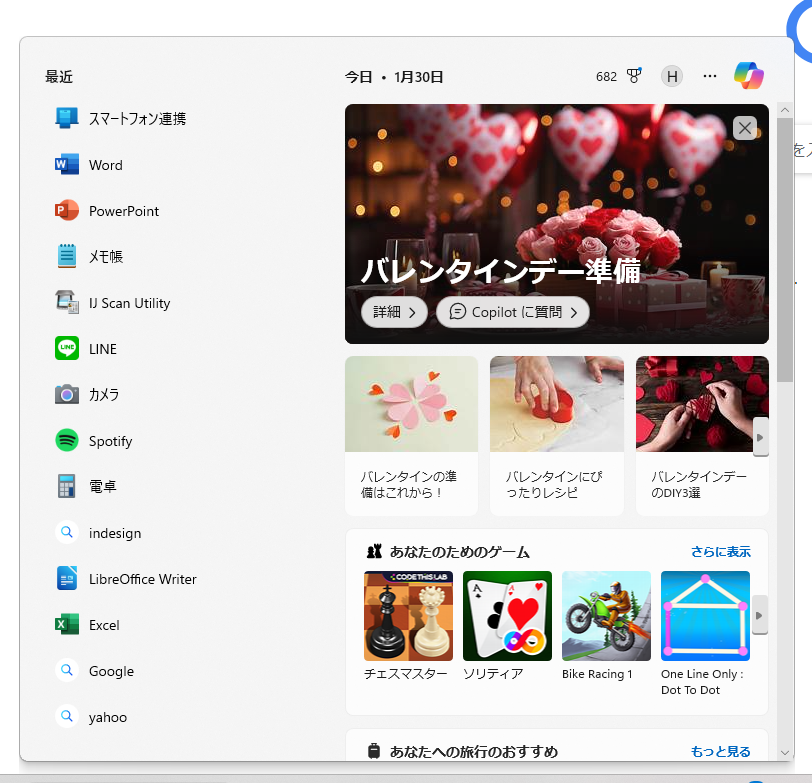The height and width of the screenshot is (783, 812).
Task: Open the rewards trophy icon
Action: [x=634, y=76]
